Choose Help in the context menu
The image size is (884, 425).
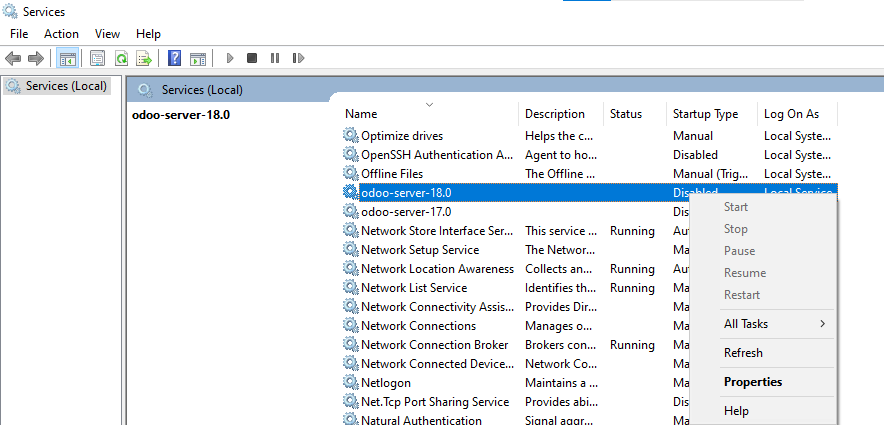[x=763, y=410]
